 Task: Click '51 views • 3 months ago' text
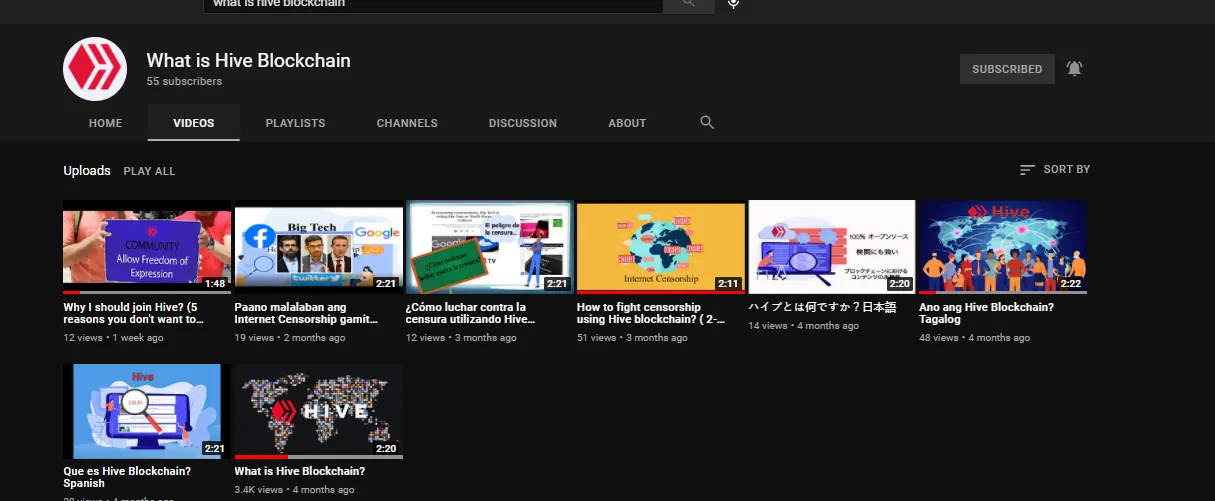coord(632,338)
